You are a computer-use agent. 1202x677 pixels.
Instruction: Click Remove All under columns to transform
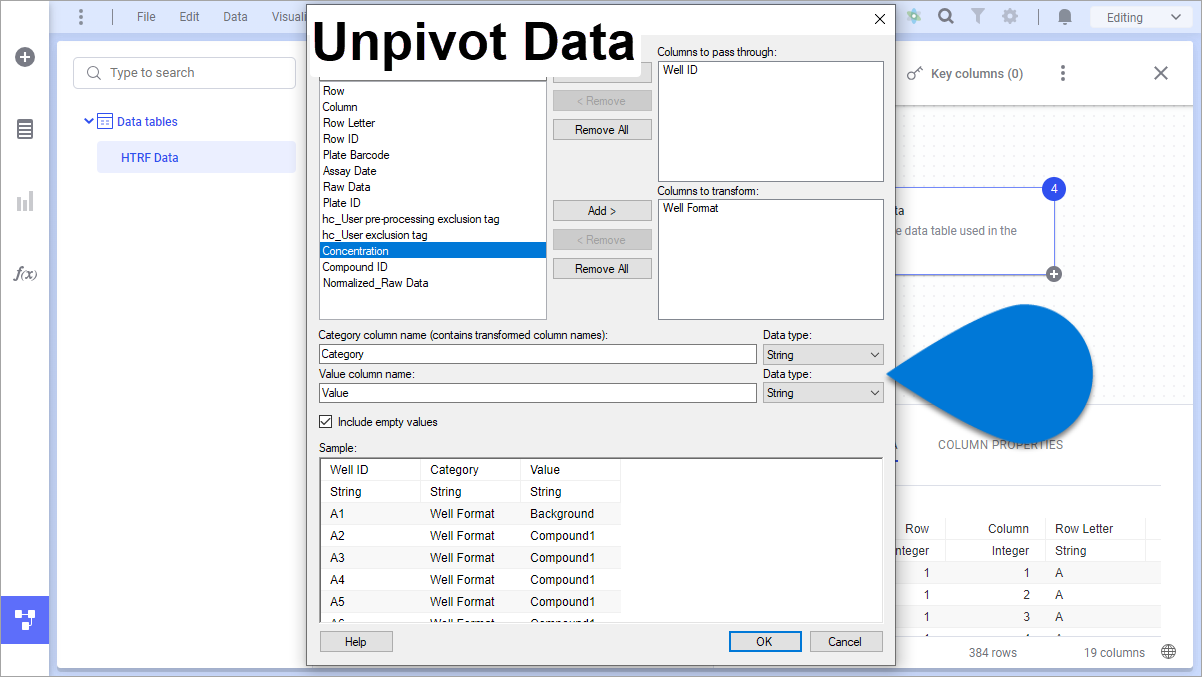pos(602,269)
